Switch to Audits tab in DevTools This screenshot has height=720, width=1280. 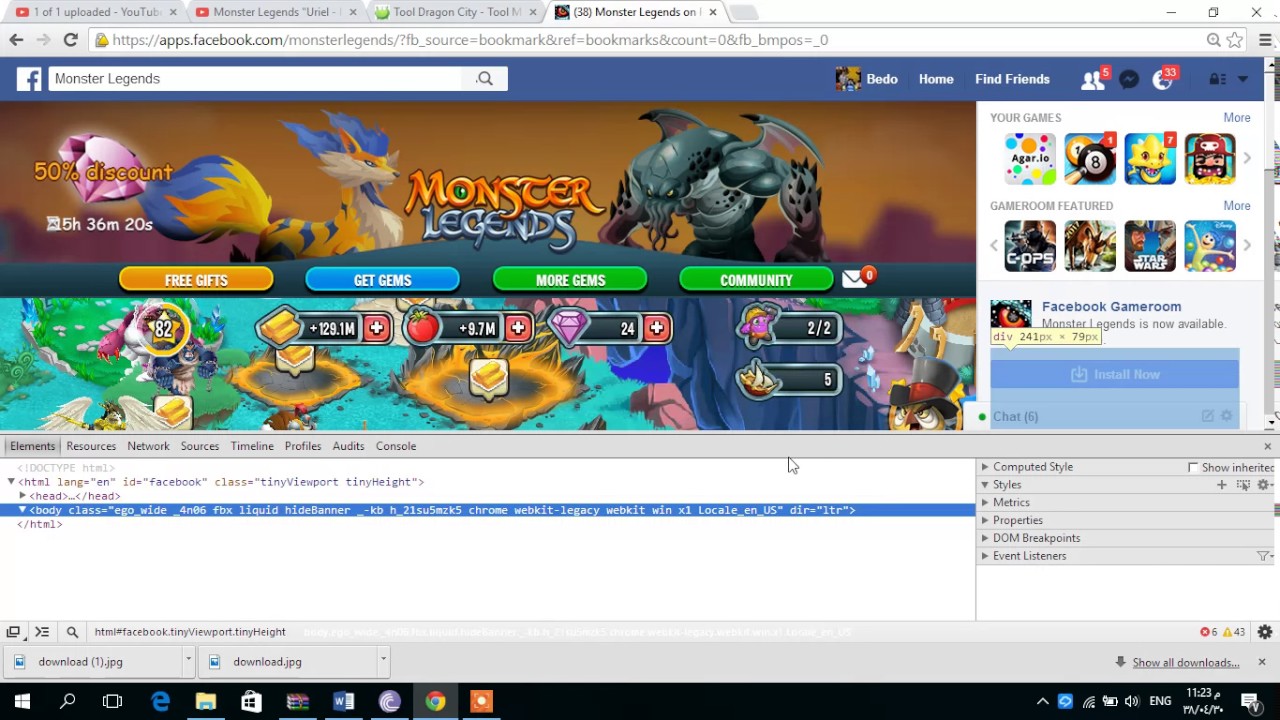click(348, 446)
